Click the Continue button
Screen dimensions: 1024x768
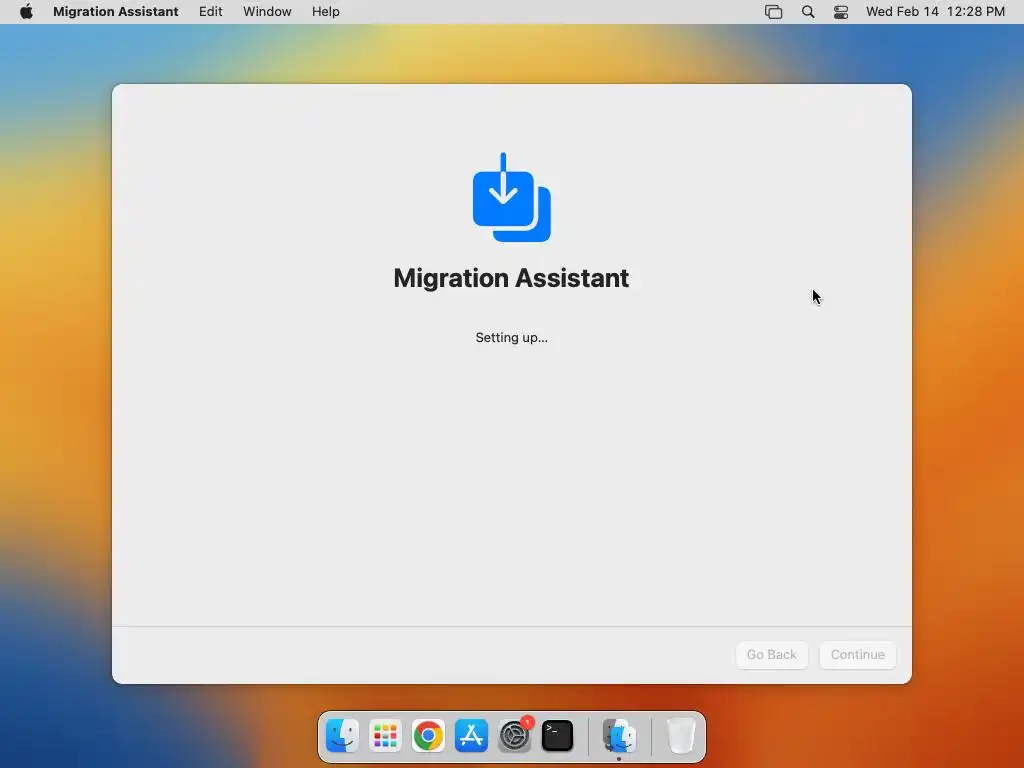click(857, 654)
